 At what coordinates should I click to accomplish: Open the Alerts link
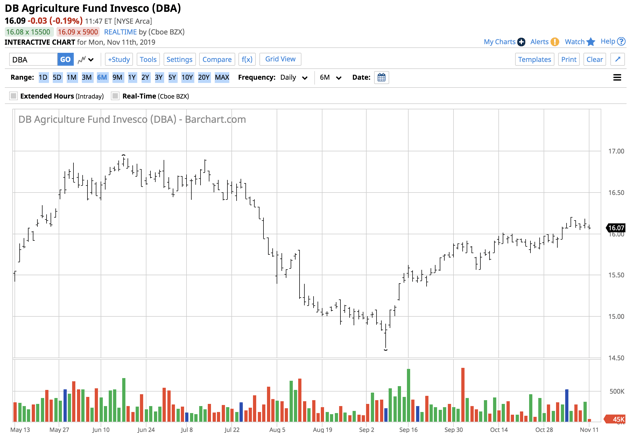539,42
